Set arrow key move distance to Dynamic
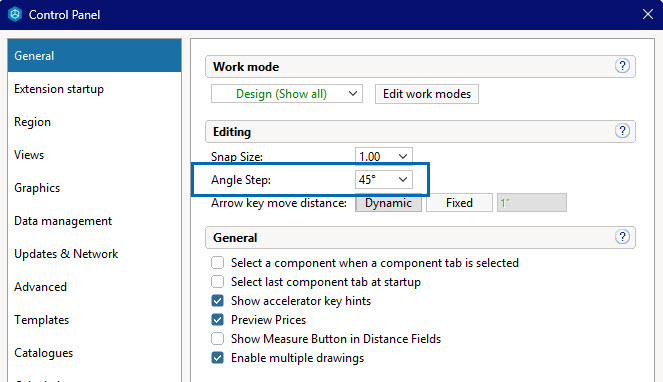Image resolution: width=663 pixels, height=382 pixels. pyautogui.click(x=388, y=203)
